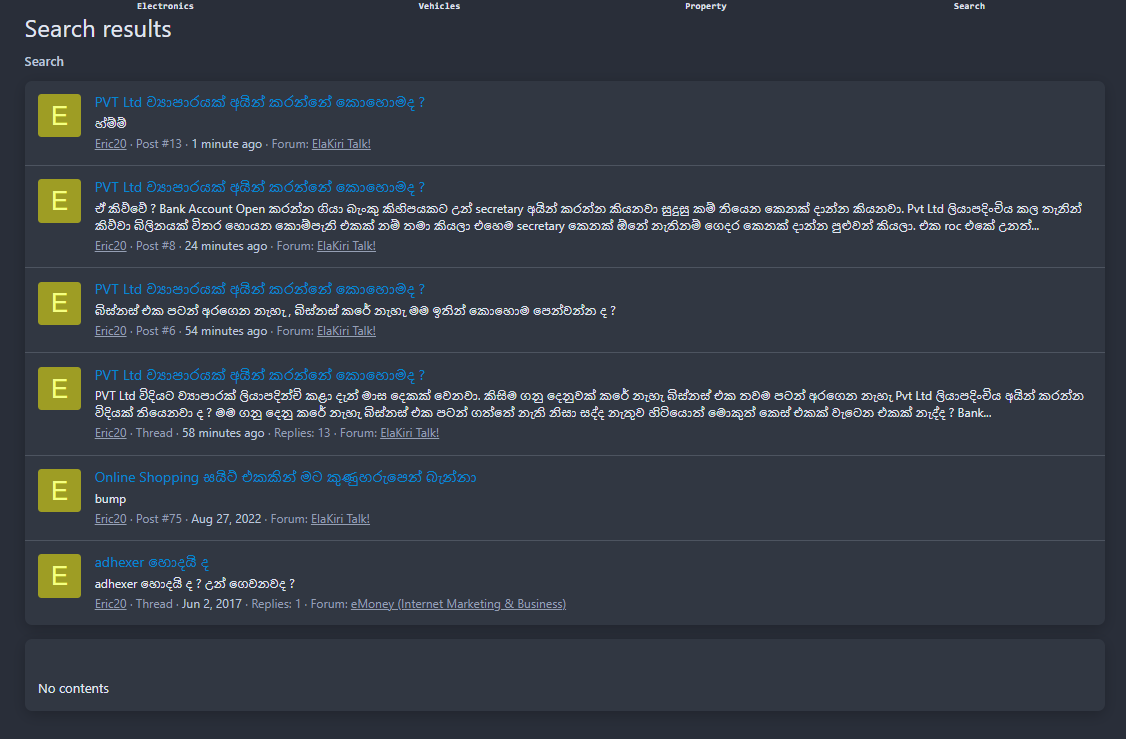Screen dimensions: 1126x739
Task: Open PVT Ltd thread title of Post #13
Action: (x=259, y=102)
